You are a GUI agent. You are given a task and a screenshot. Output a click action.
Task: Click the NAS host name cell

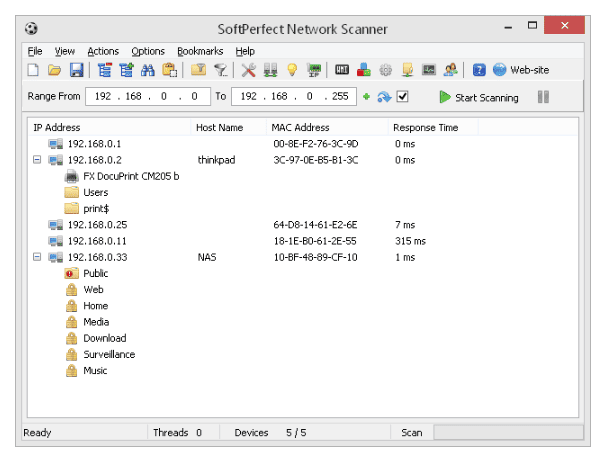point(207,257)
